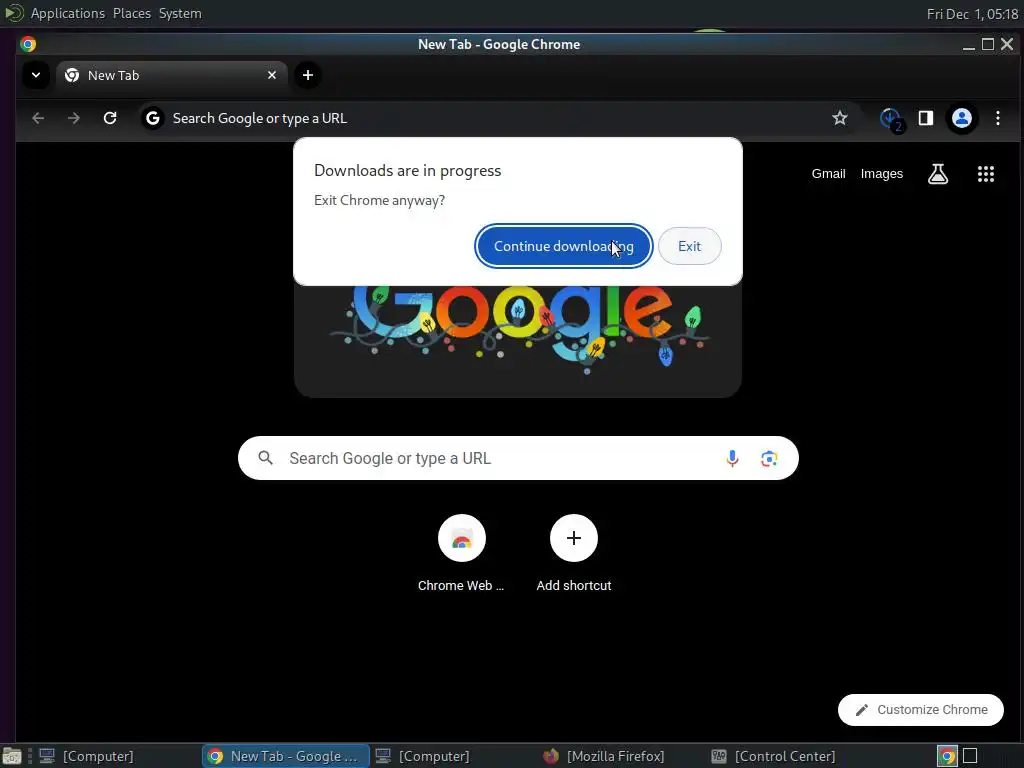Click the magnifier icon in search box
Image resolution: width=1024 pixels, height=768 pixels.
point(265,458)
